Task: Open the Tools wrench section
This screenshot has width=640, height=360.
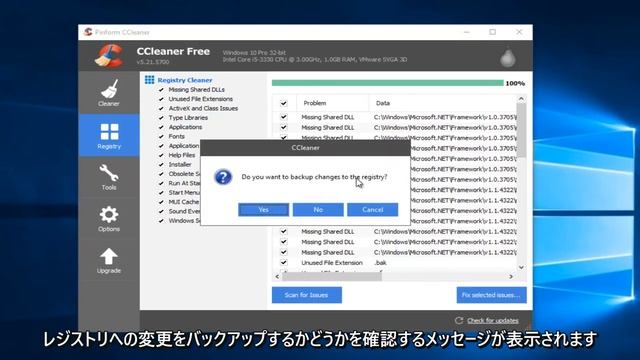Action: tap(109, 177)
